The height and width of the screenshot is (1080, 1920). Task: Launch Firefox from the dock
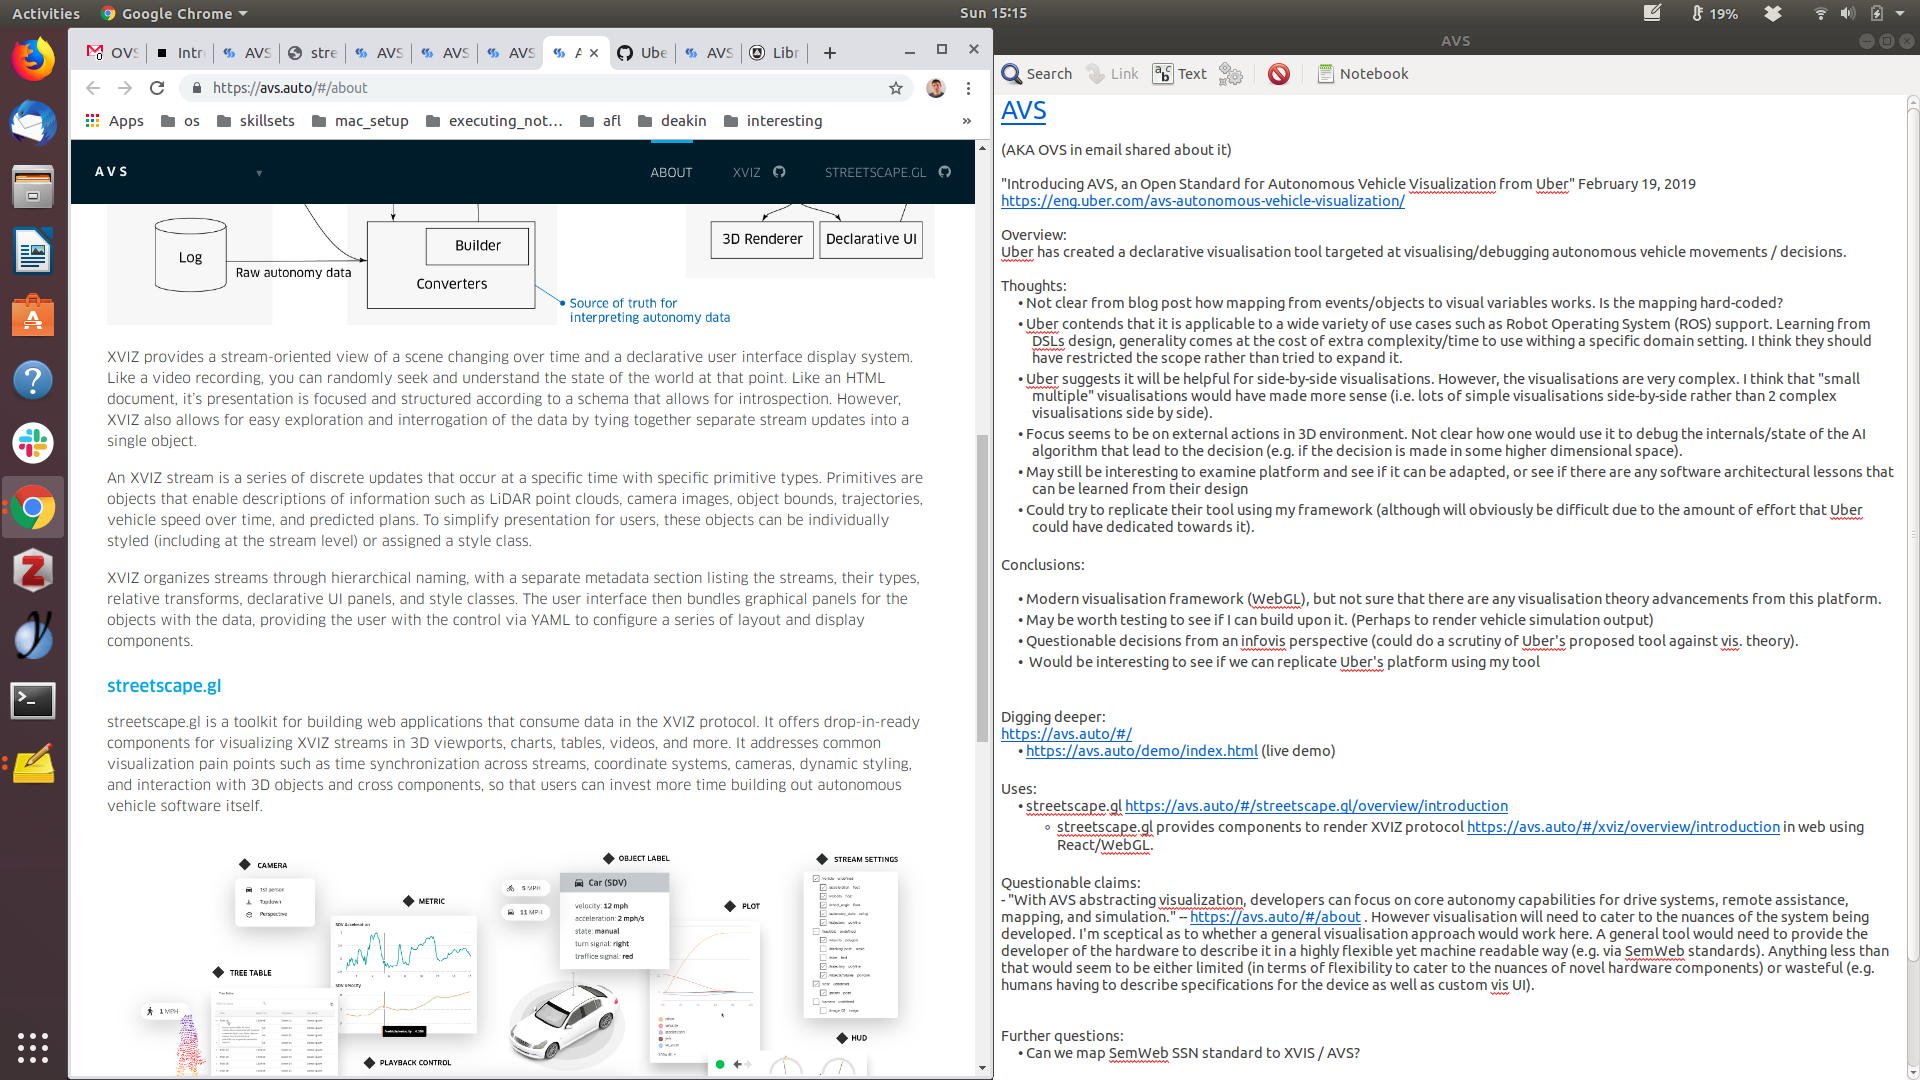point(32,59)
